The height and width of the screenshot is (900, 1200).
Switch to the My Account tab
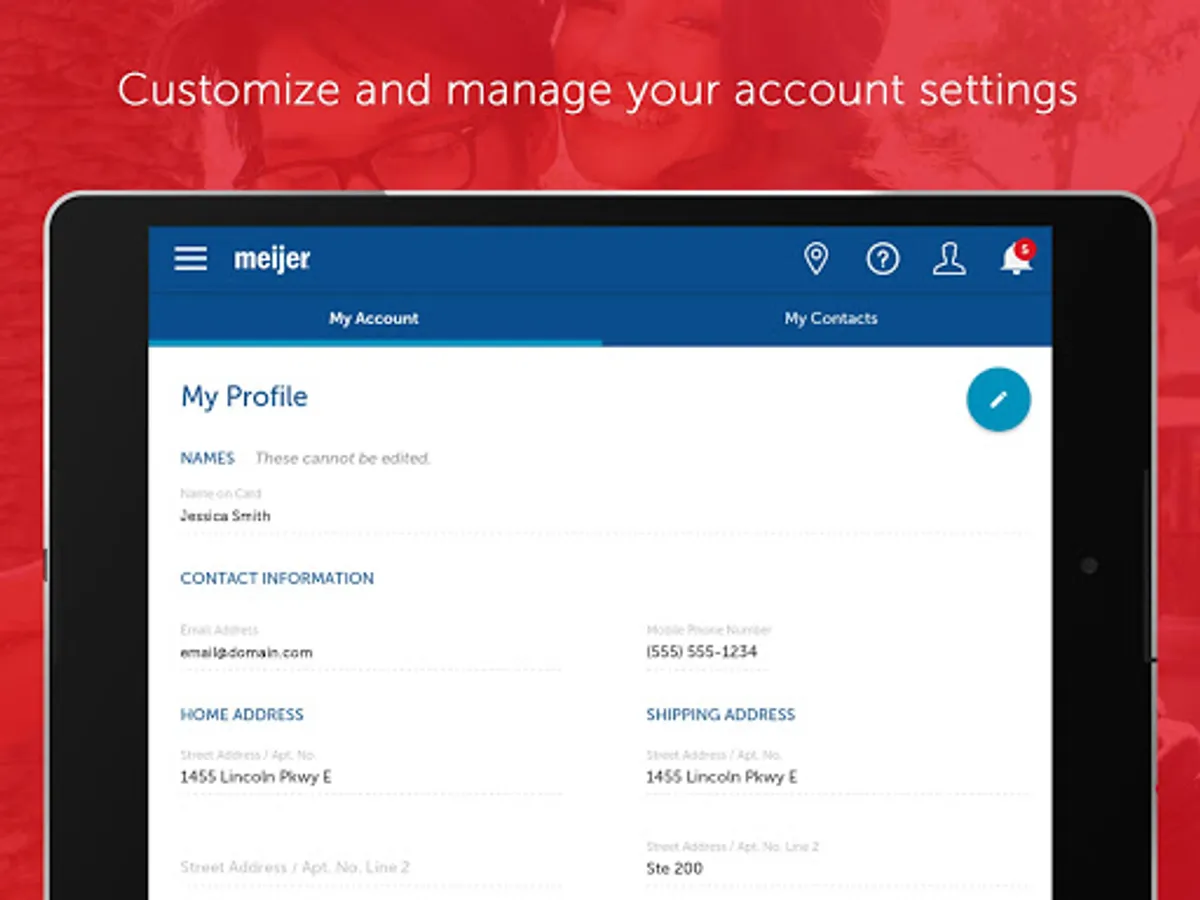[x=374, y=319]
